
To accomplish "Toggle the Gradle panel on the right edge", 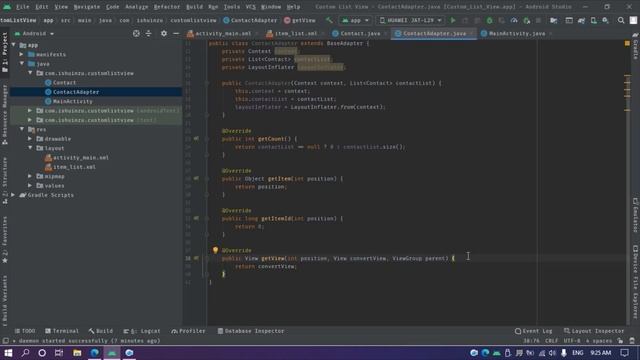I will click(636, 46).
